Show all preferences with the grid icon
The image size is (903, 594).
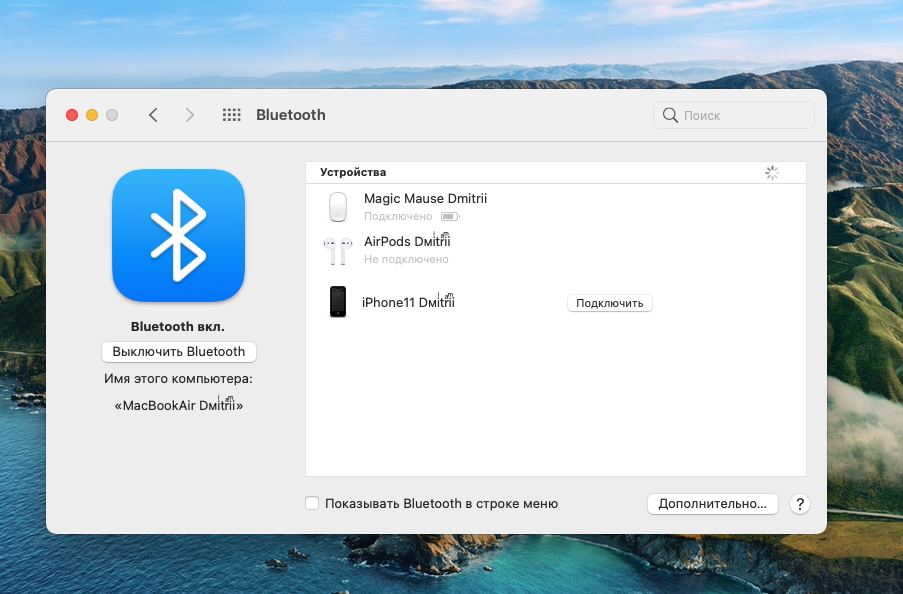click(x=232, y=115)
